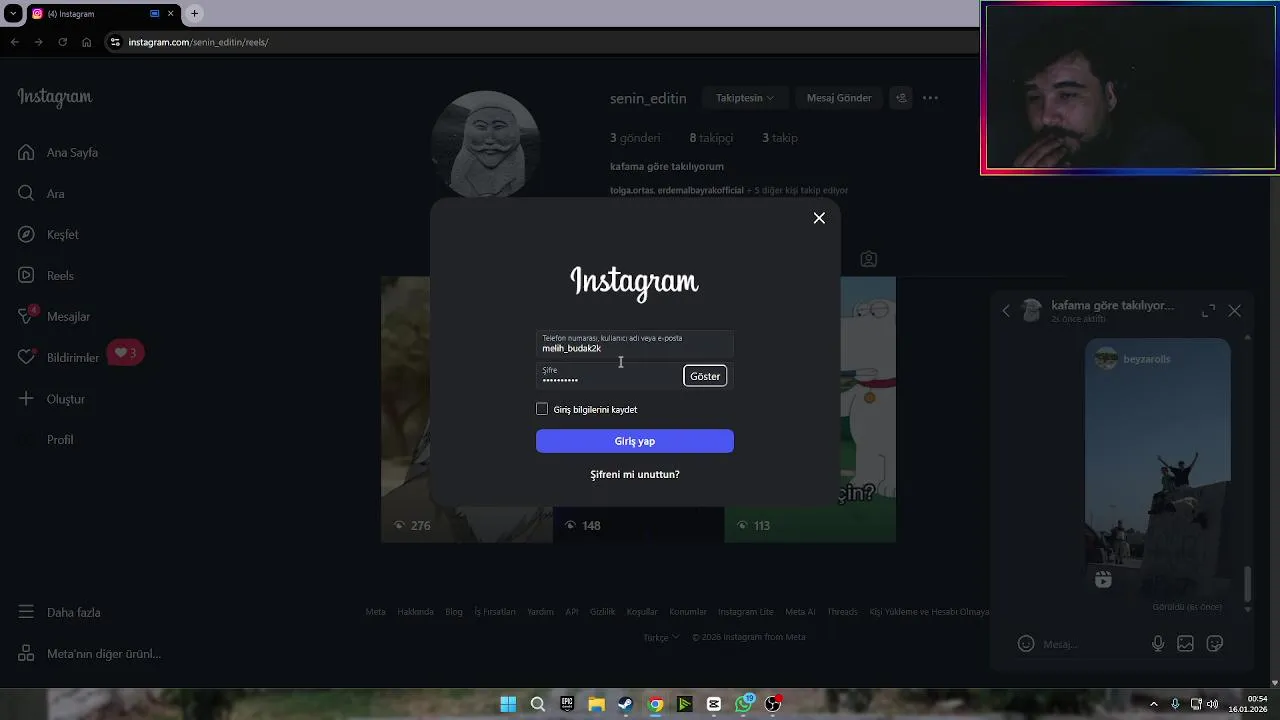Click the browser home icon
Image resolution: width=1280 pixels, height=720 pixels.
point(86,42)
